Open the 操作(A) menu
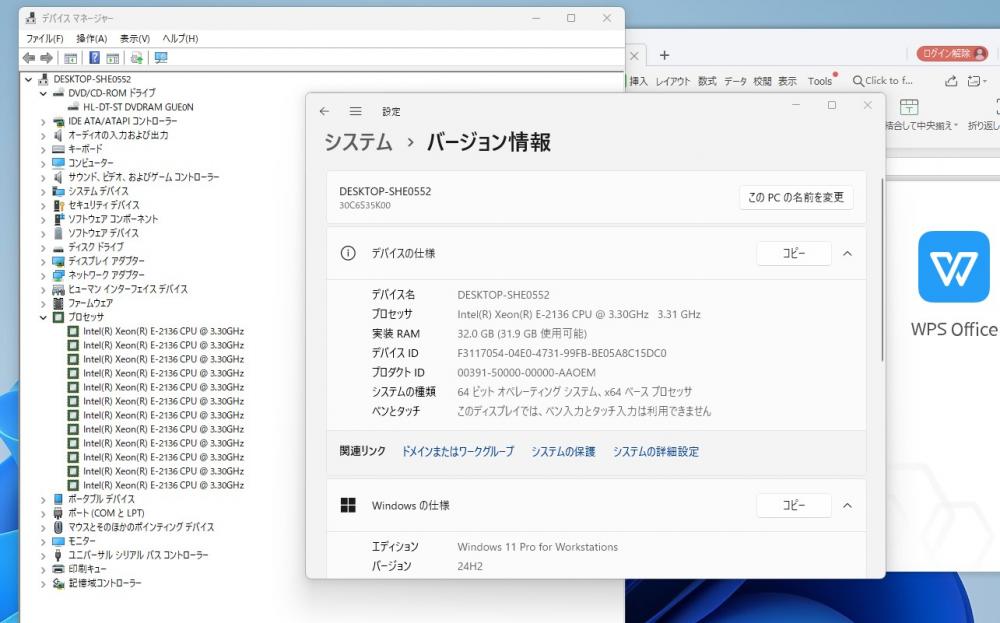 pyautogui.click(x=92, y=39)
